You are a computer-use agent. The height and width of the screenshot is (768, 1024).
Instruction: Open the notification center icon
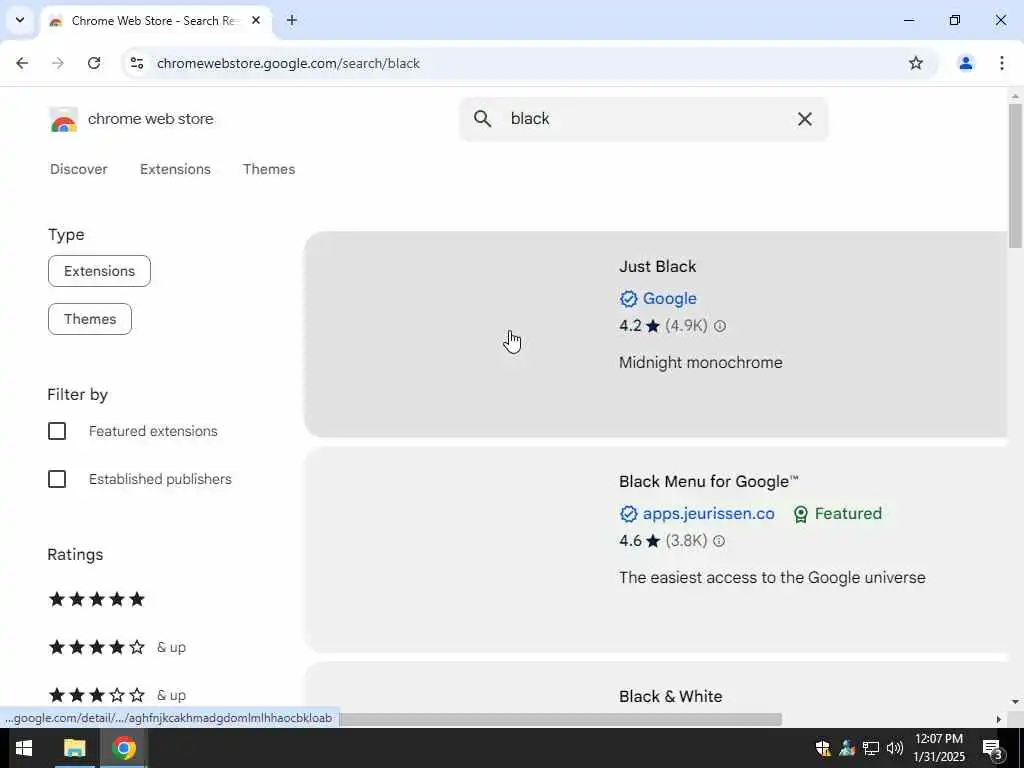992,748
